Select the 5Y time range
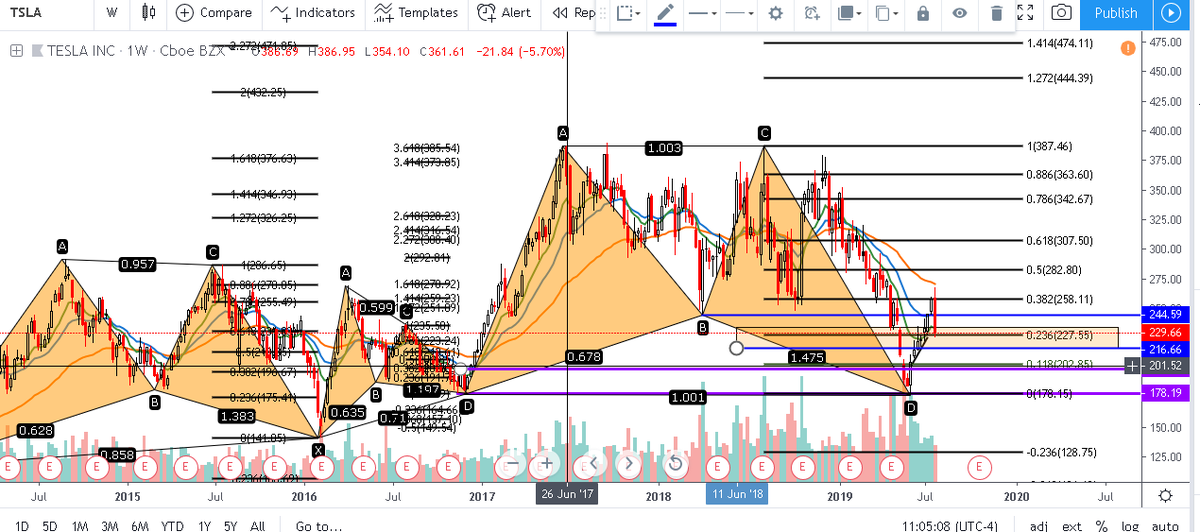 230,524
